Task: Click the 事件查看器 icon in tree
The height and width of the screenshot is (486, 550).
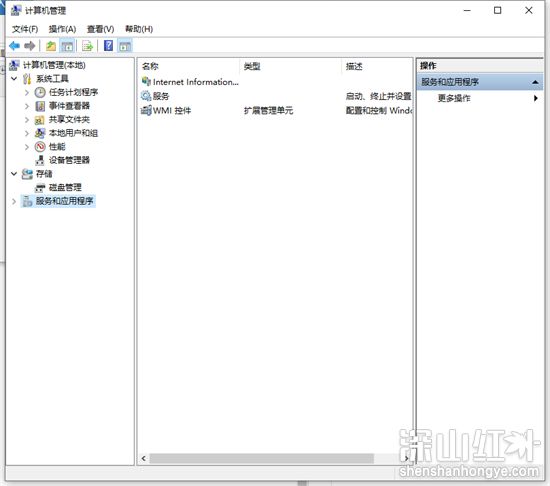Action: 40,106
